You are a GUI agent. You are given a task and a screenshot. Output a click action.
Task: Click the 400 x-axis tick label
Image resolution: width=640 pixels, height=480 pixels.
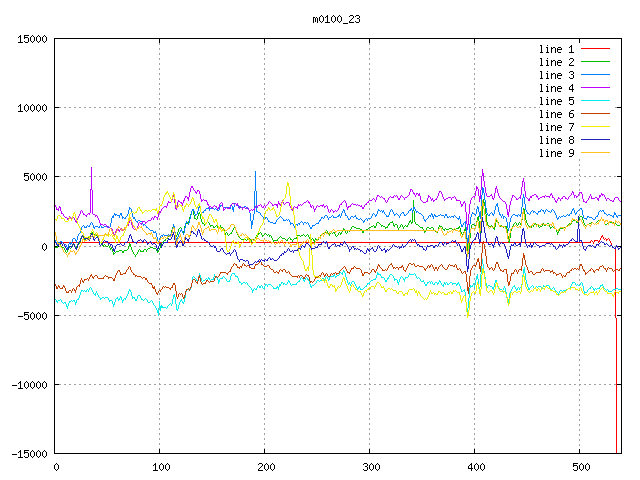click(x=475, y=467)
